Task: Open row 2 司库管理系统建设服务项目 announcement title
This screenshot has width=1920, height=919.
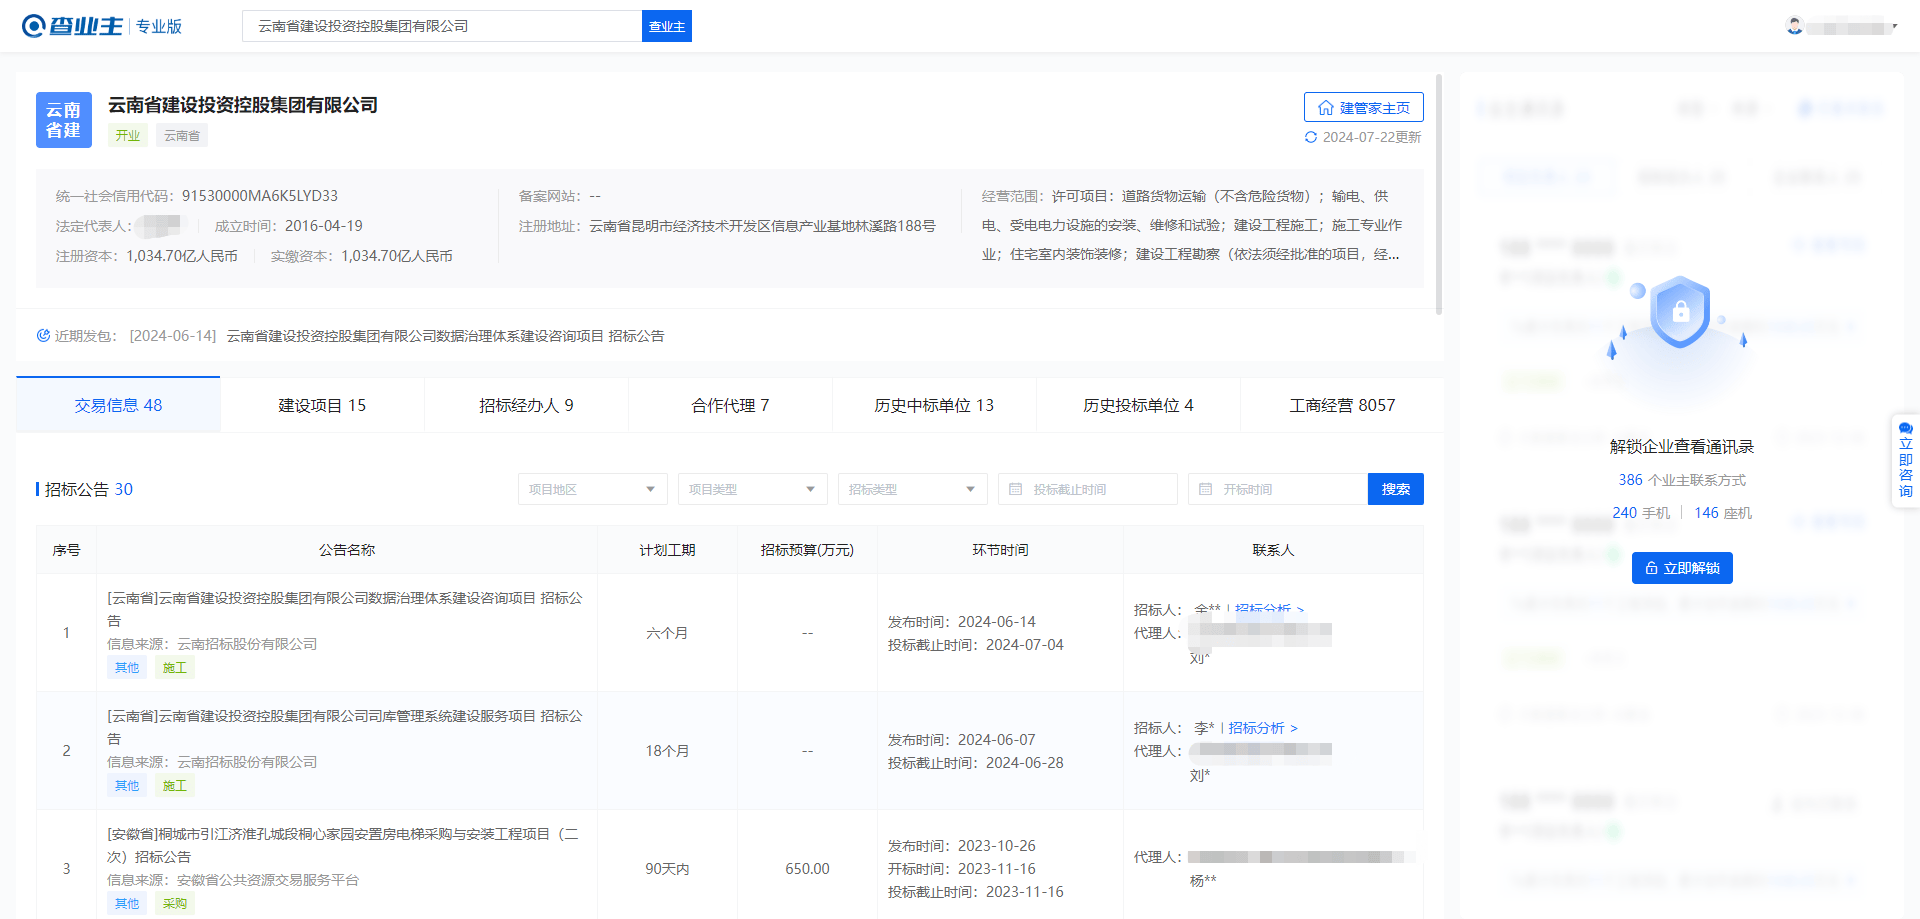Action: [345, 727]
